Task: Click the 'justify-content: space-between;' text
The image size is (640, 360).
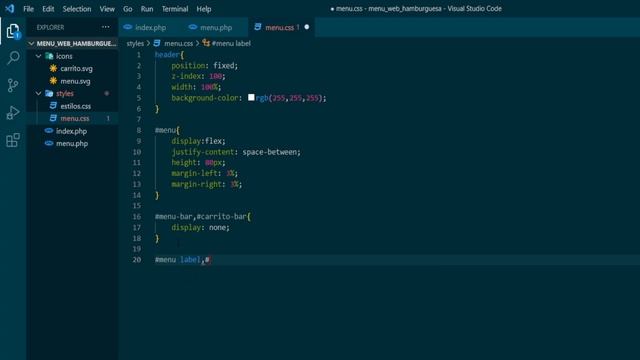Action: 236,152
